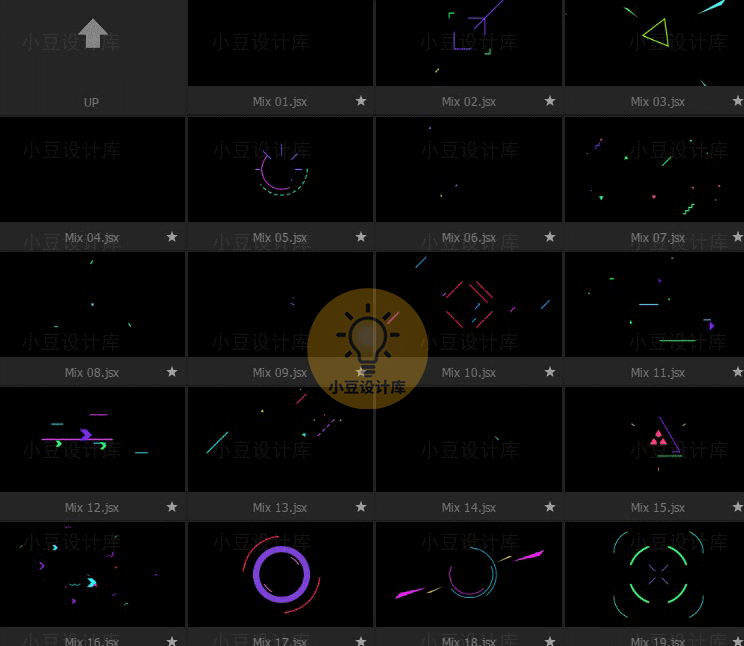Select the Mix 14.jsx label
The image size is (744, 646).
(469, 507)
